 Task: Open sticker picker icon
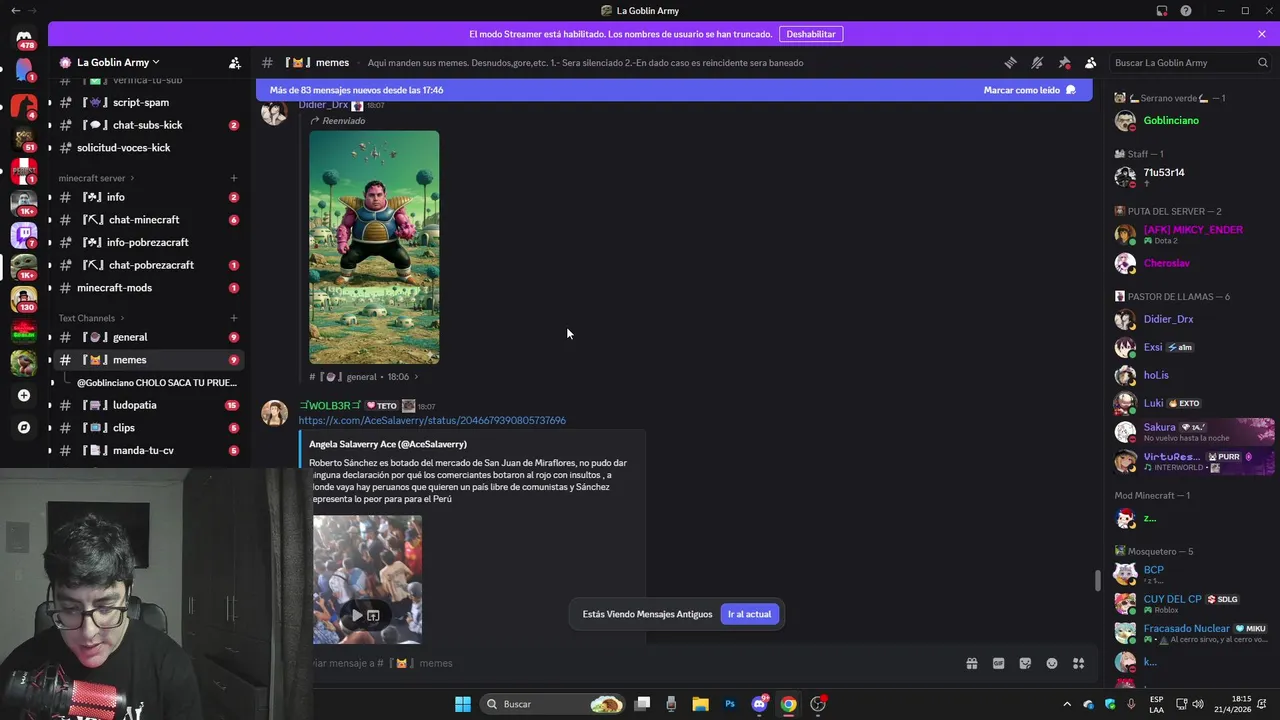coord(1025,663)
